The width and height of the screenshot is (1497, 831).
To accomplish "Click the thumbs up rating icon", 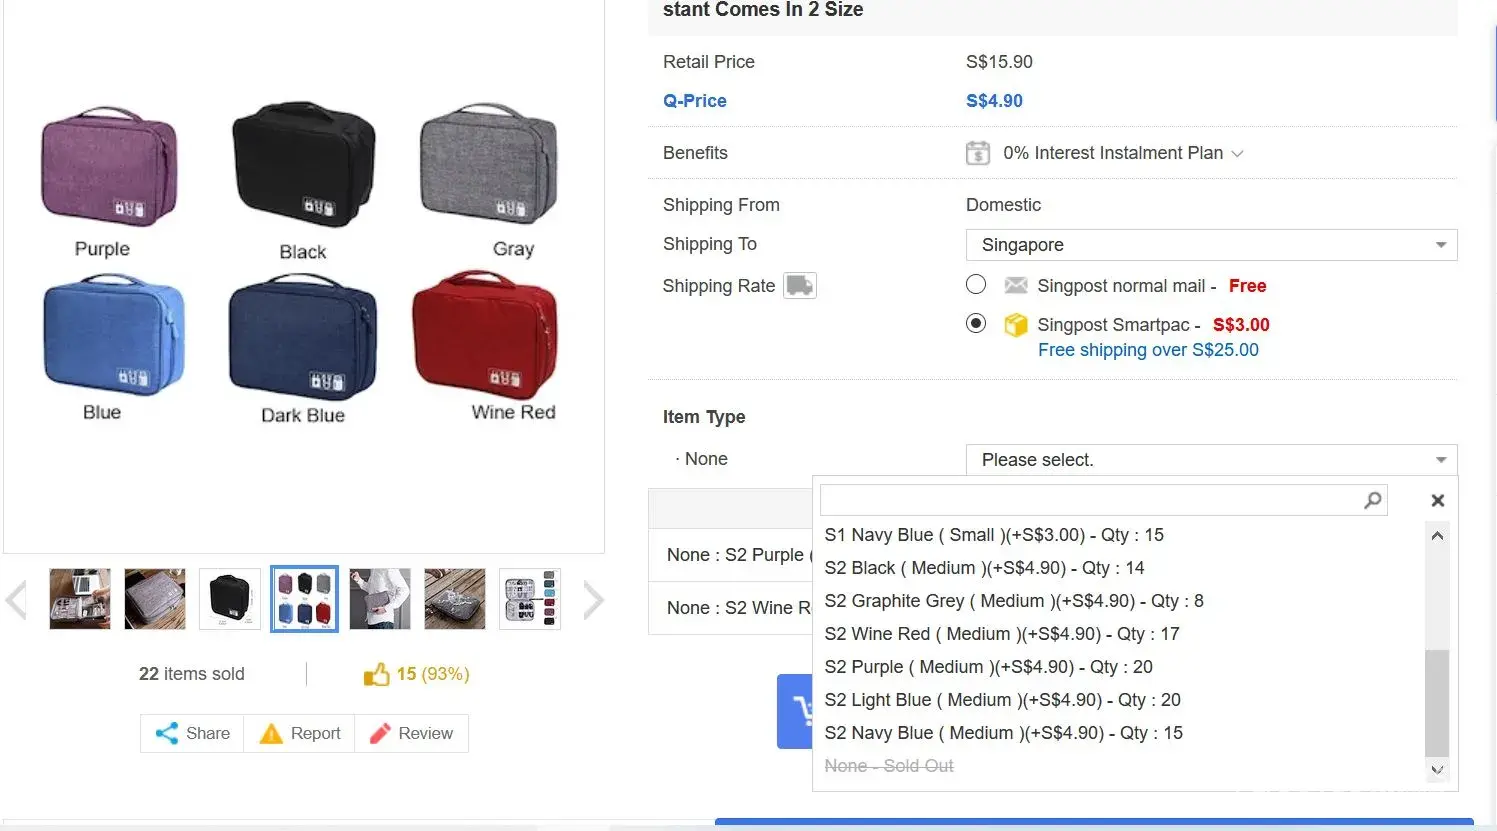I will pos(376,675).
